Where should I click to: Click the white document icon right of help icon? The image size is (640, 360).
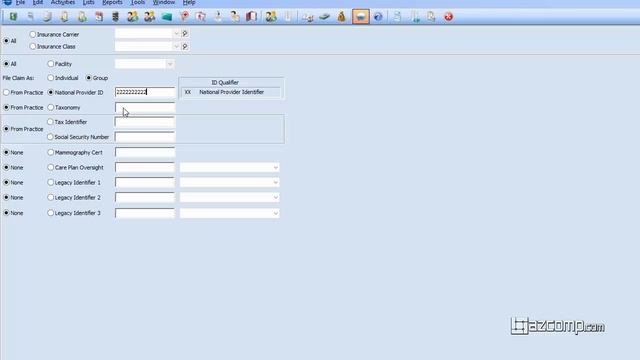point(397,17)
